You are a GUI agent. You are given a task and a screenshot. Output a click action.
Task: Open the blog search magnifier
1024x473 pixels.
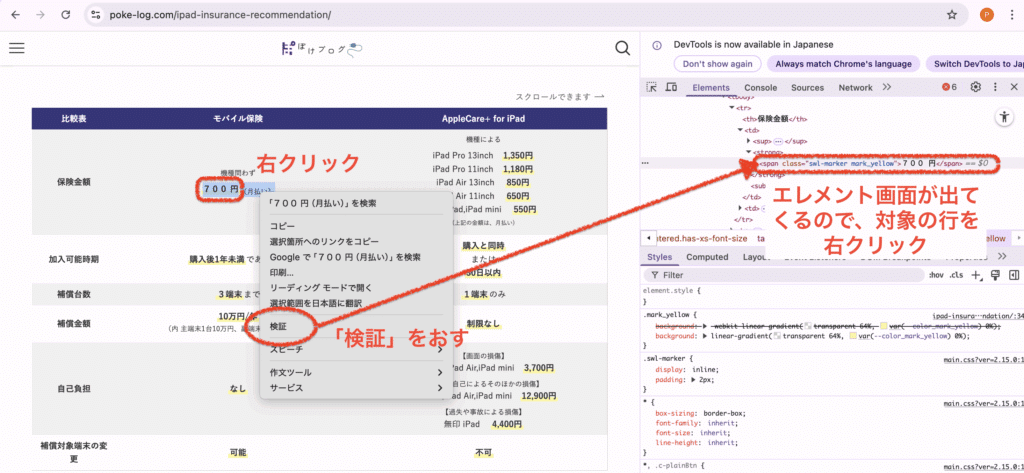coord(623,48)
